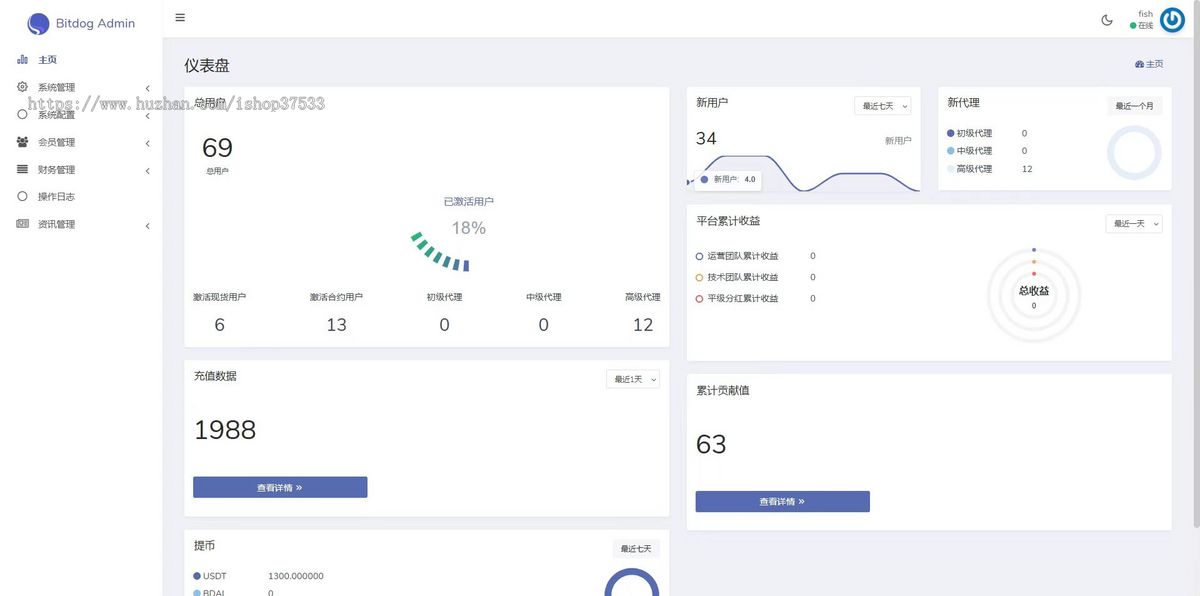Open 新代理 最近一个月 selector

1134,106
